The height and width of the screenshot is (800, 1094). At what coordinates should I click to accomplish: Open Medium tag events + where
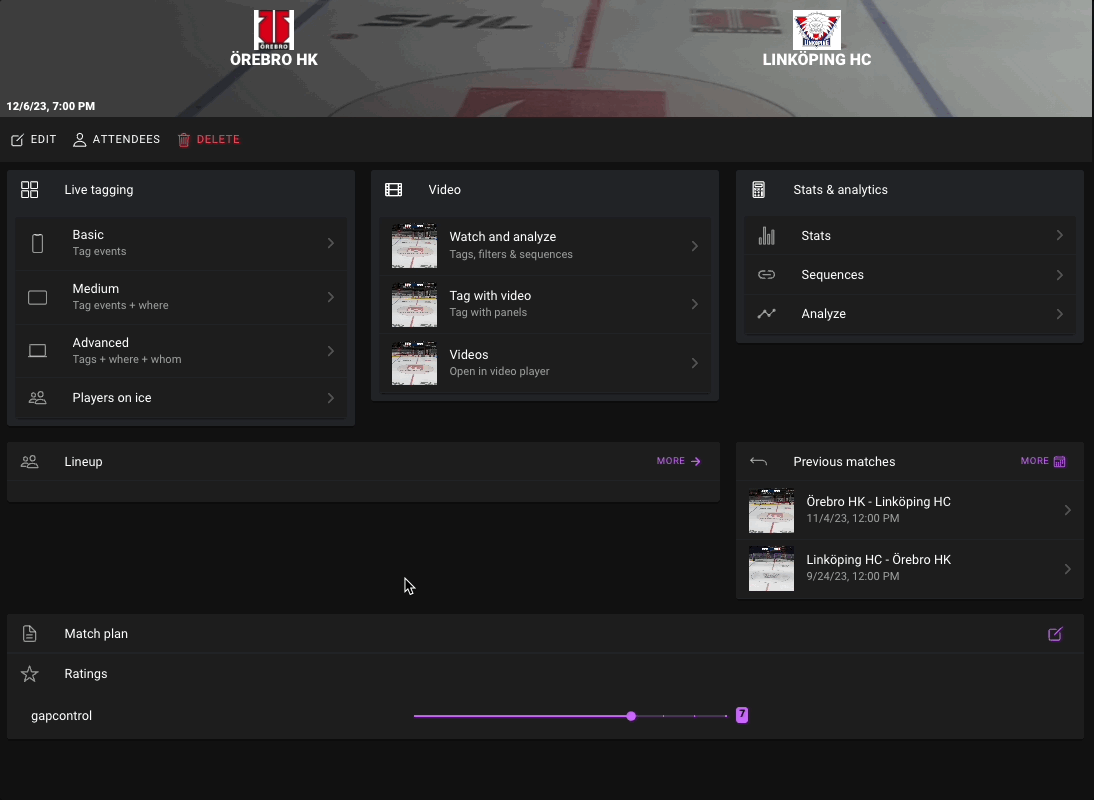pos(180,297)
